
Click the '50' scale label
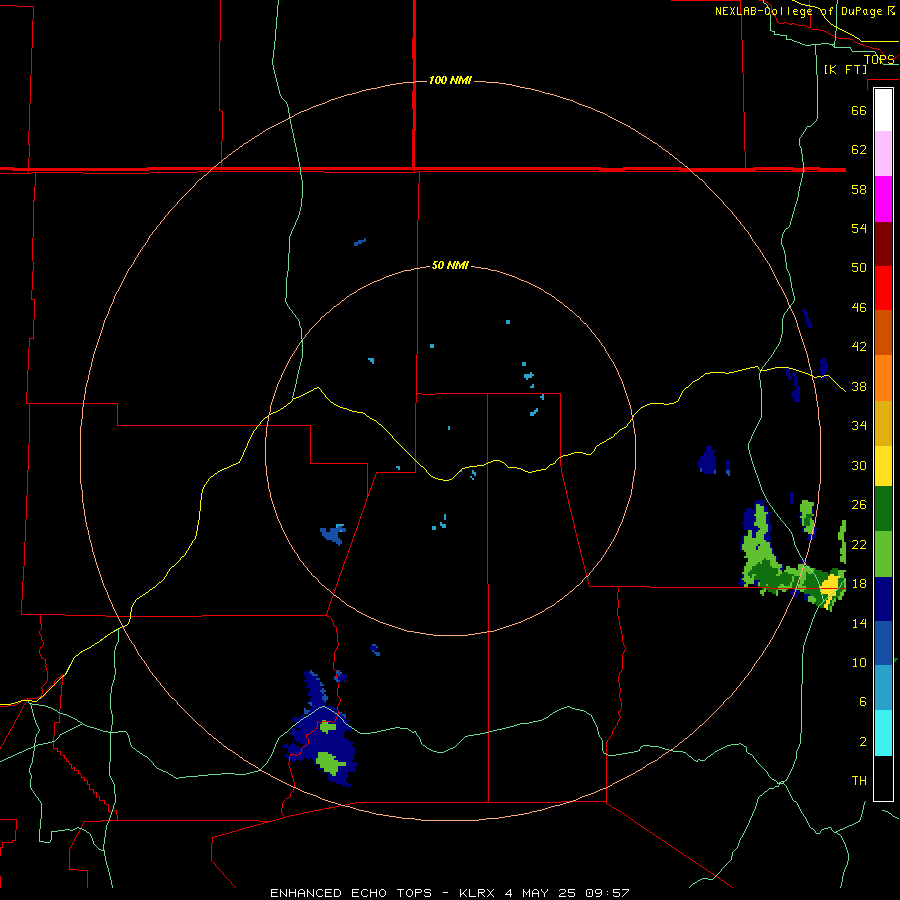point(859,267)
